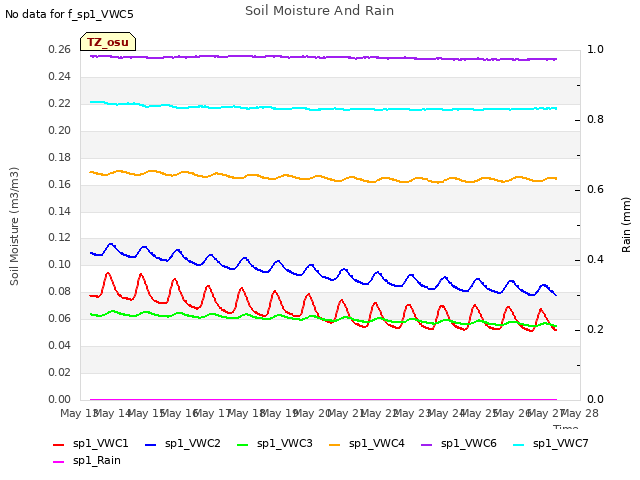Click the Rain (mm) axis label

626,225
